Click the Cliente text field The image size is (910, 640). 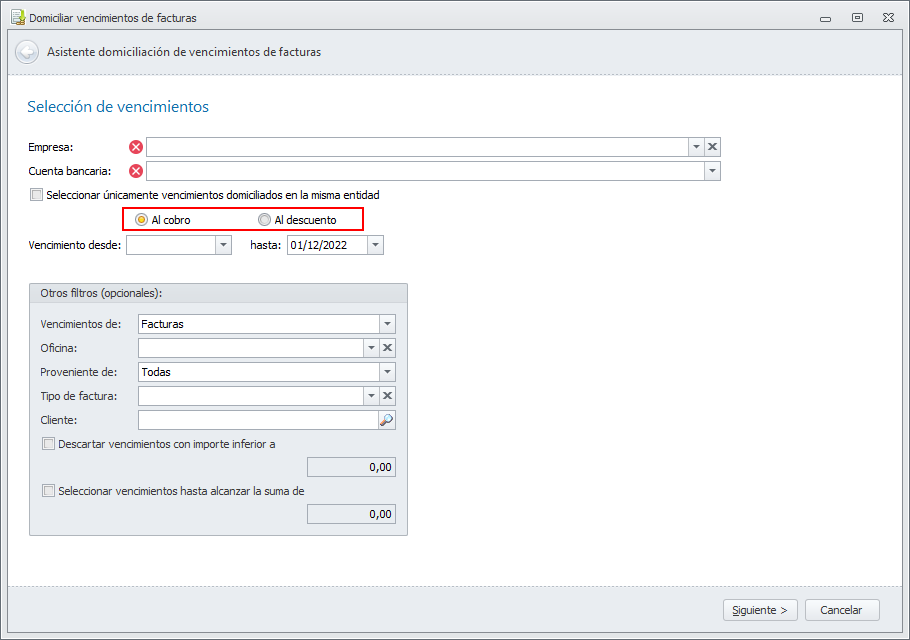258,420
